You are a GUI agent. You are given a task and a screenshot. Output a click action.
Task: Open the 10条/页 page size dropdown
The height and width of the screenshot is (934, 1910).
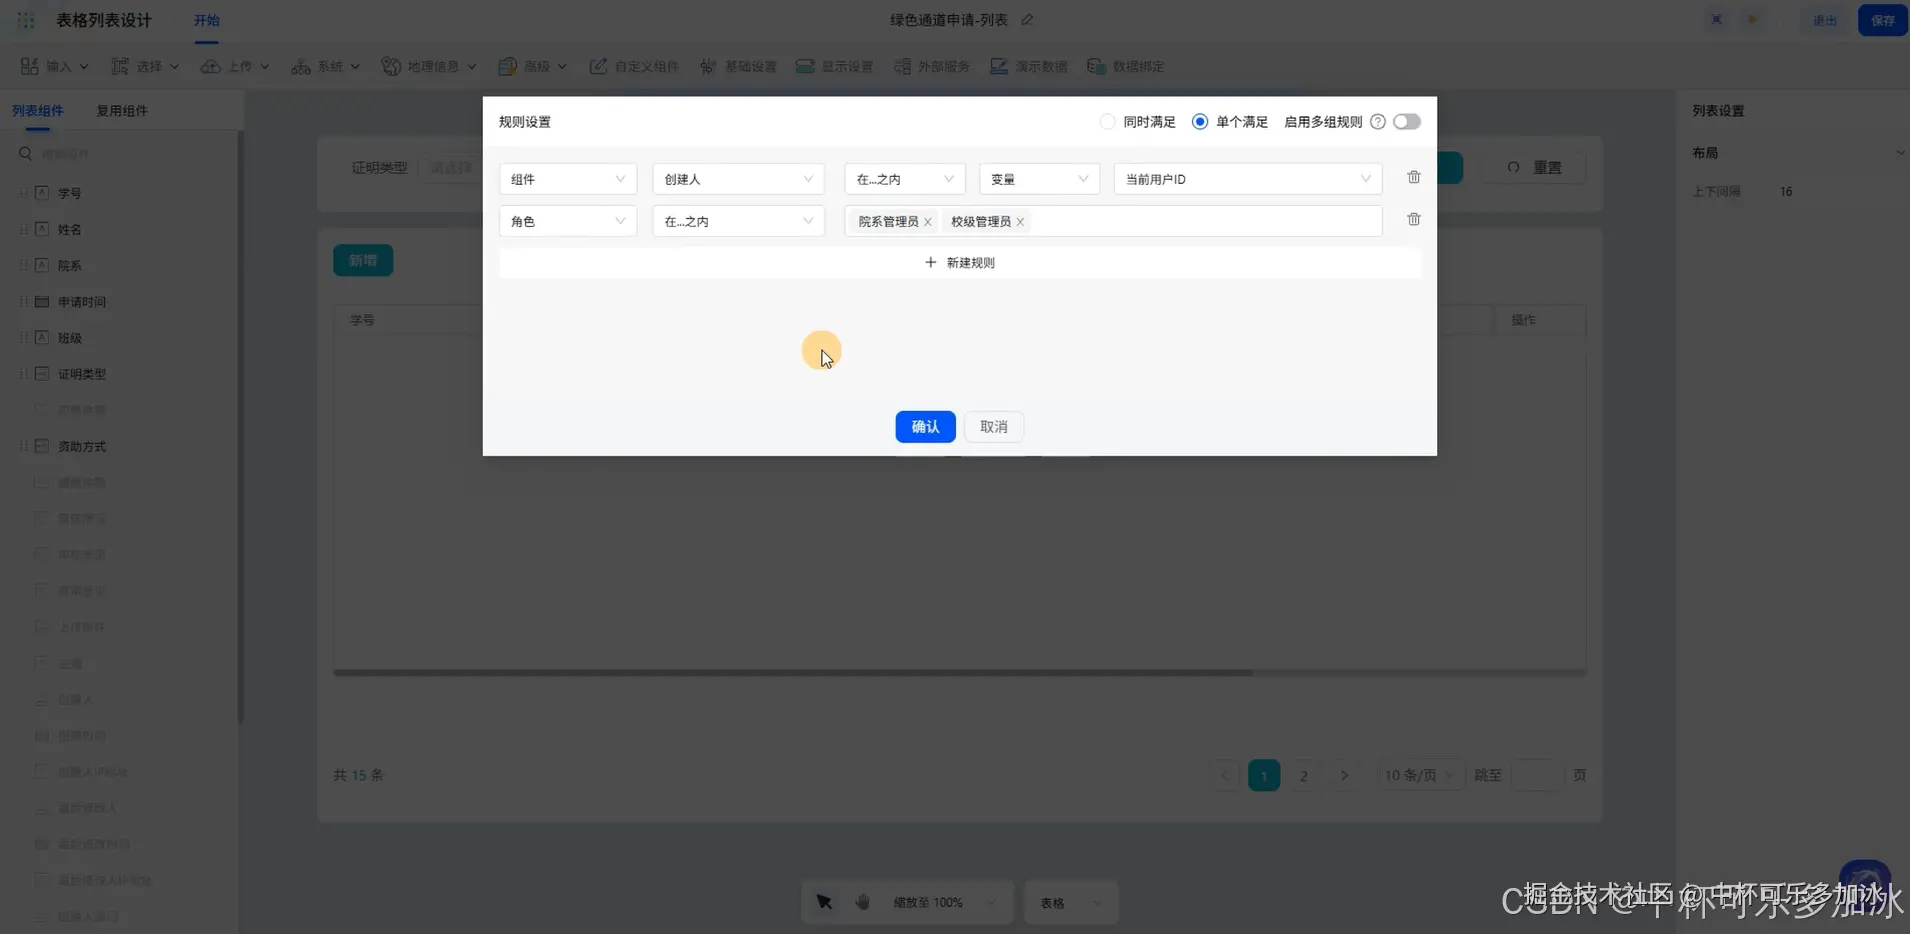1419,774
